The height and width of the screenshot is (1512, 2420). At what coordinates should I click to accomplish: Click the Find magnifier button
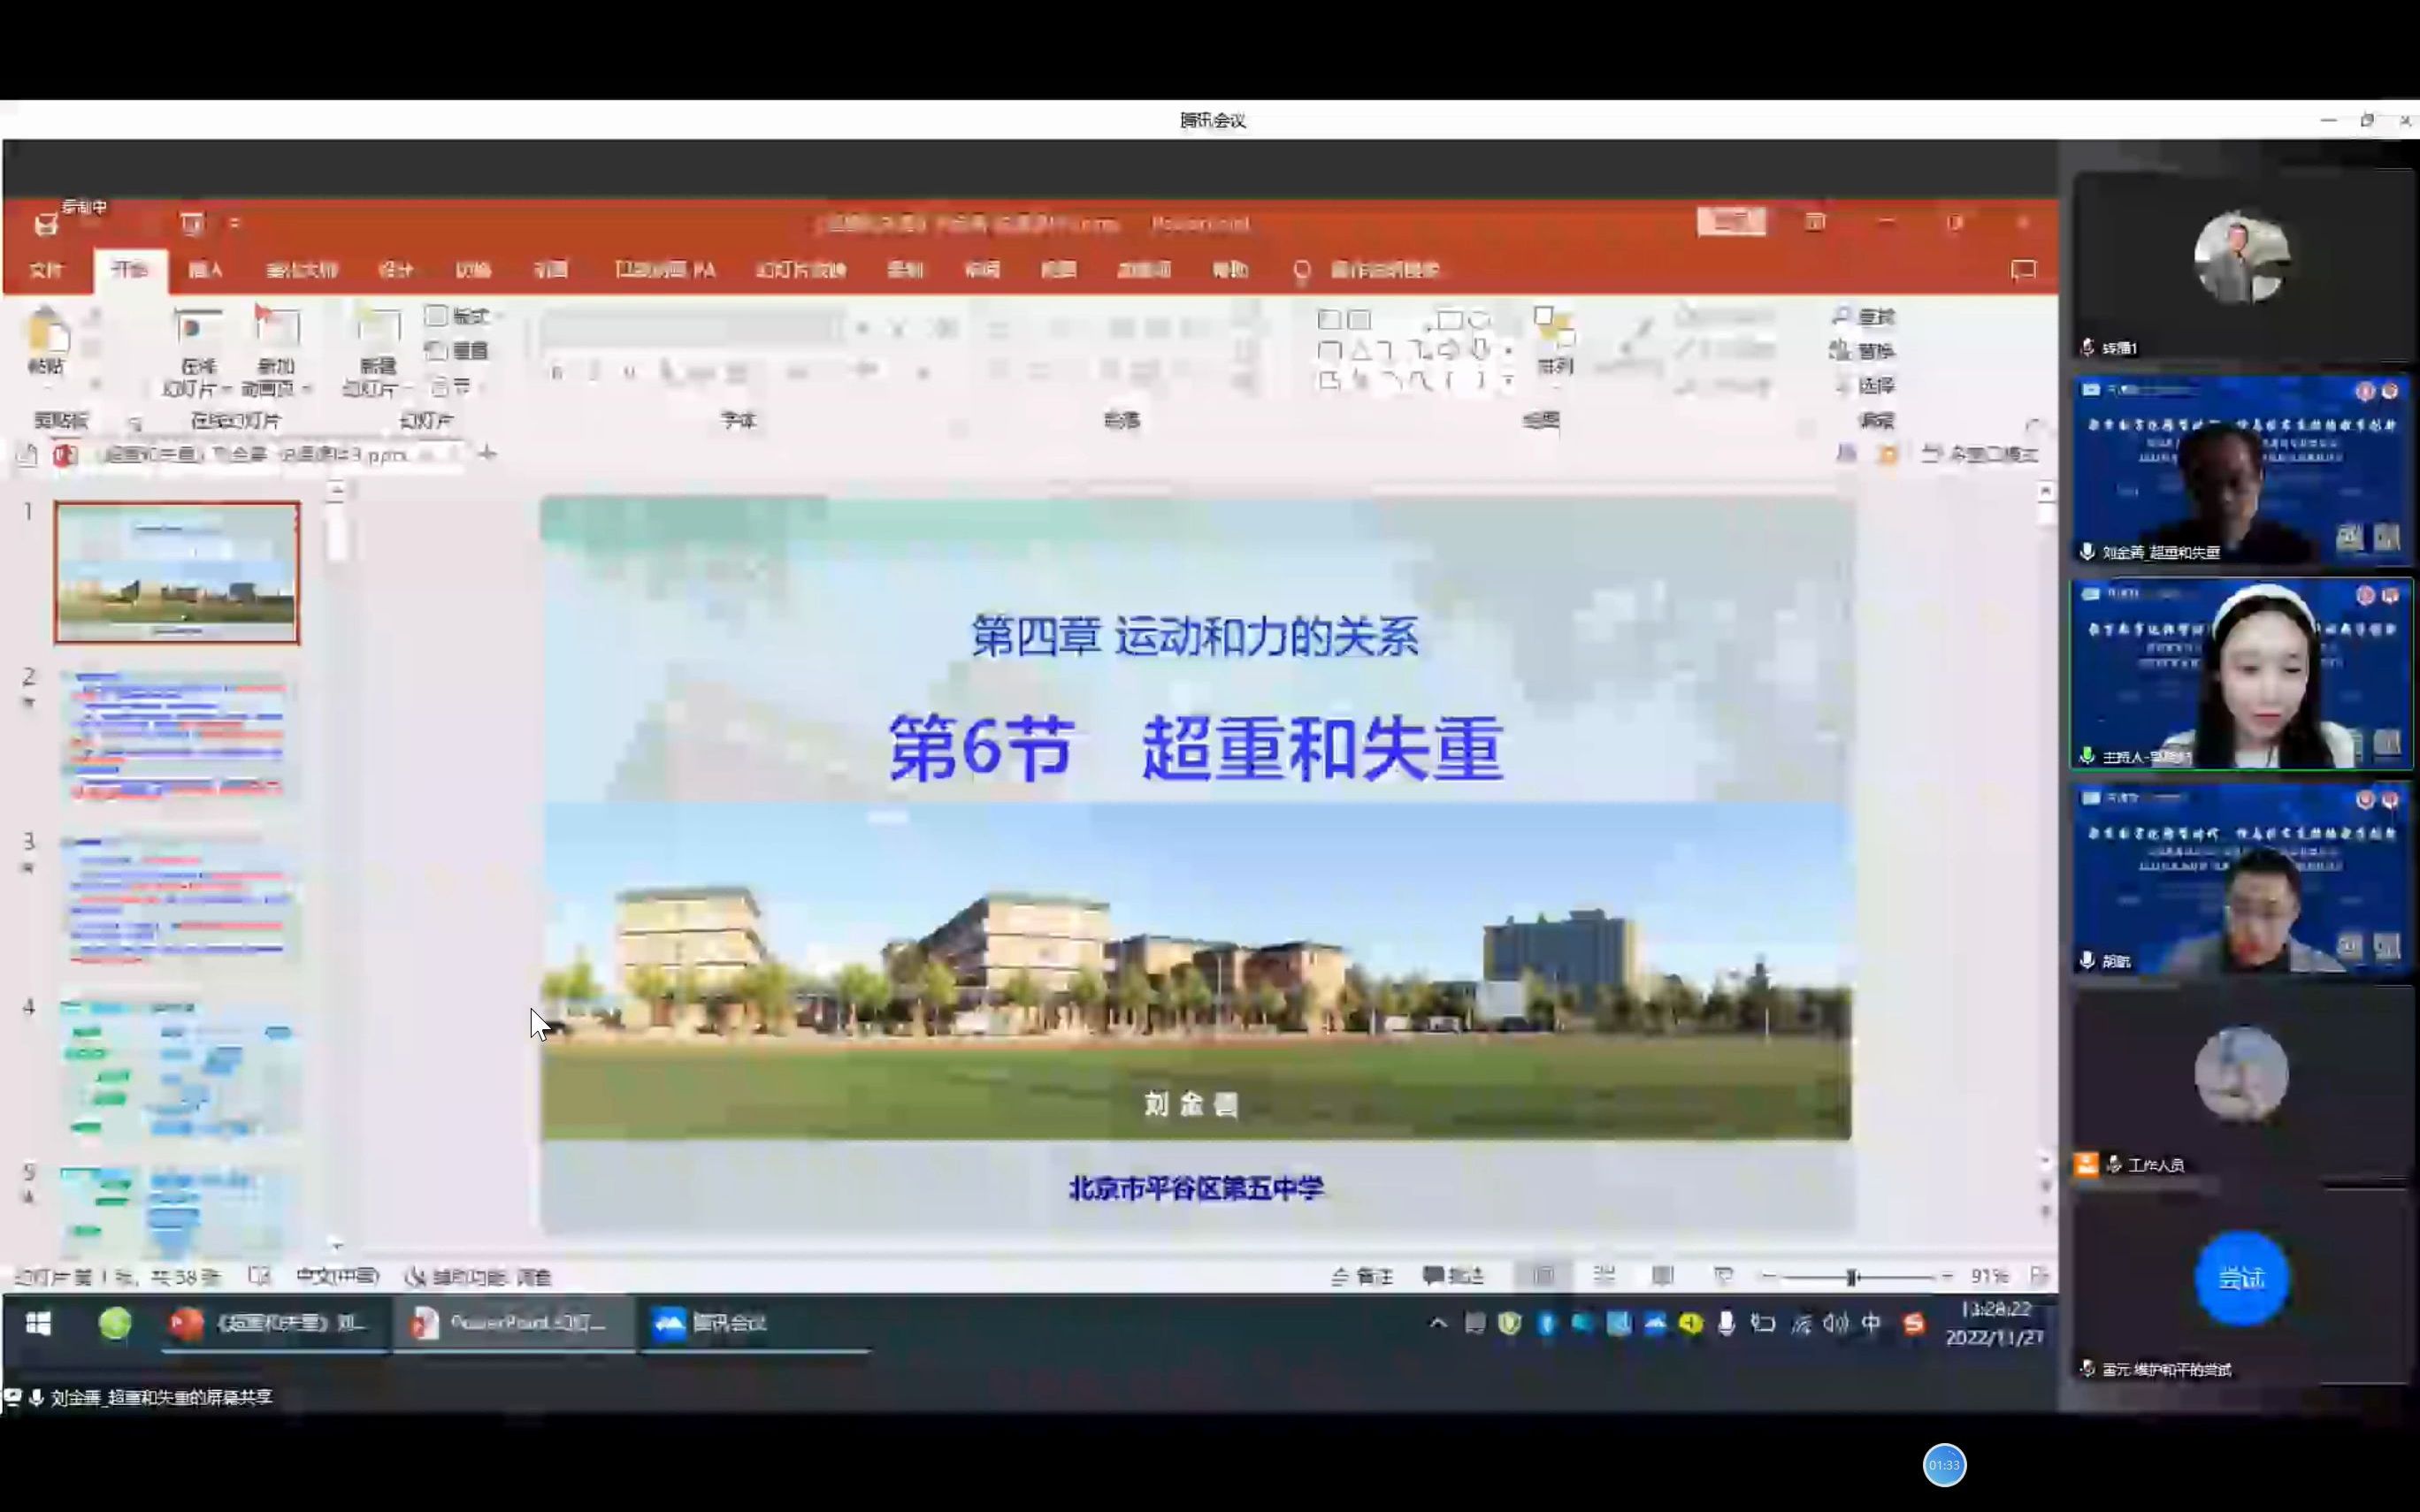(1864, 316)
